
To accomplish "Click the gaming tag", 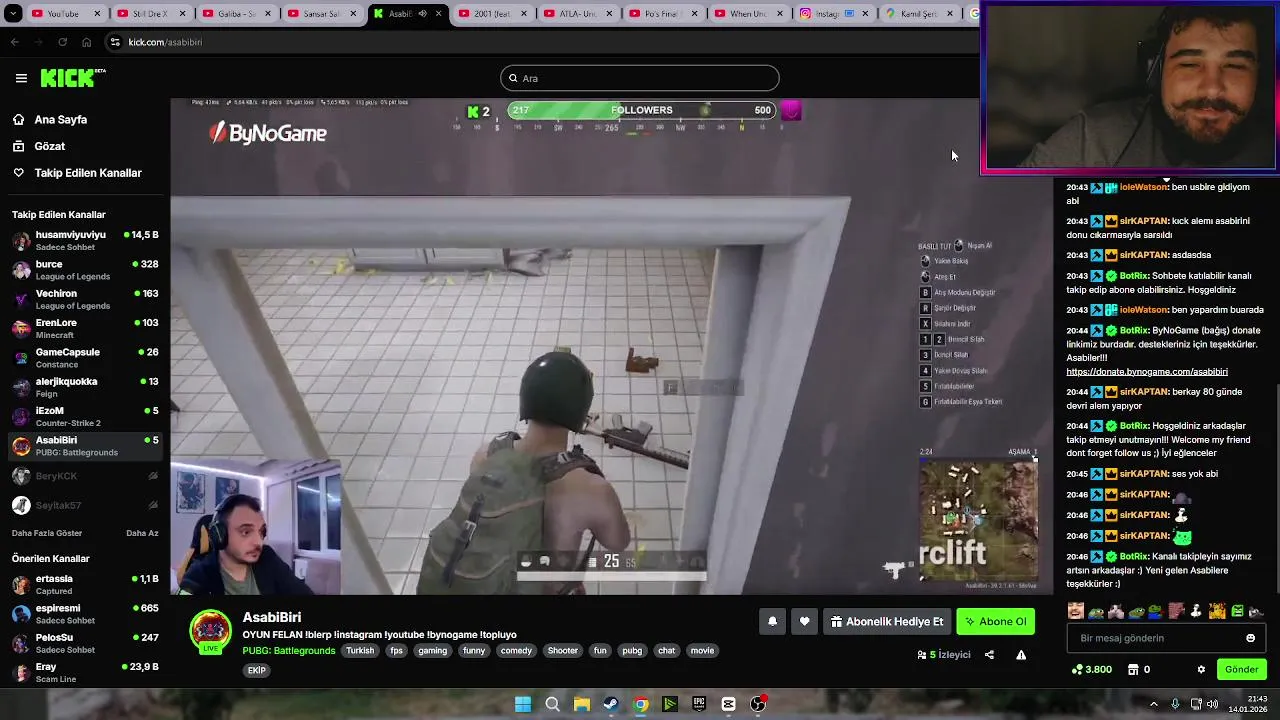I will 433,650.
